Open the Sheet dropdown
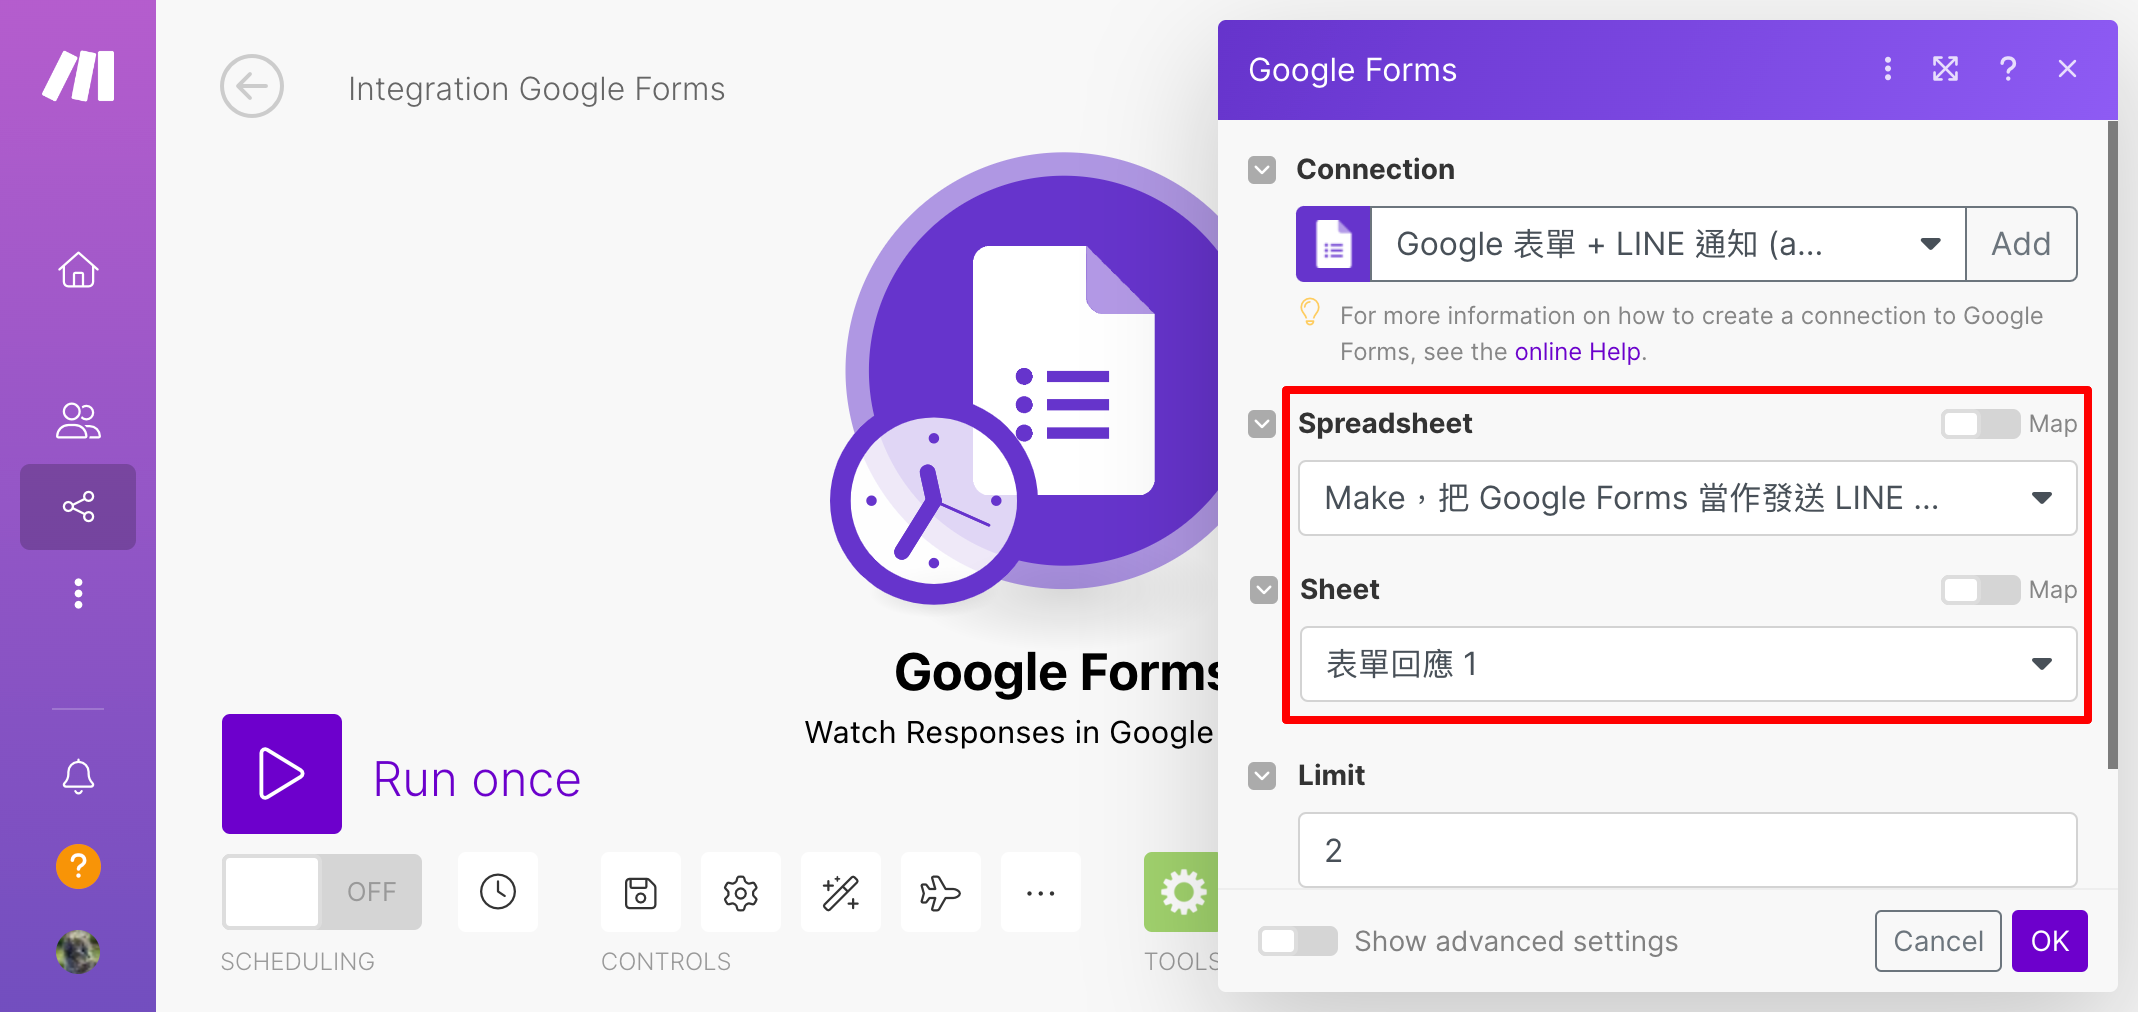The width and height of the screenshot is (2138, 1012). 1688,664
